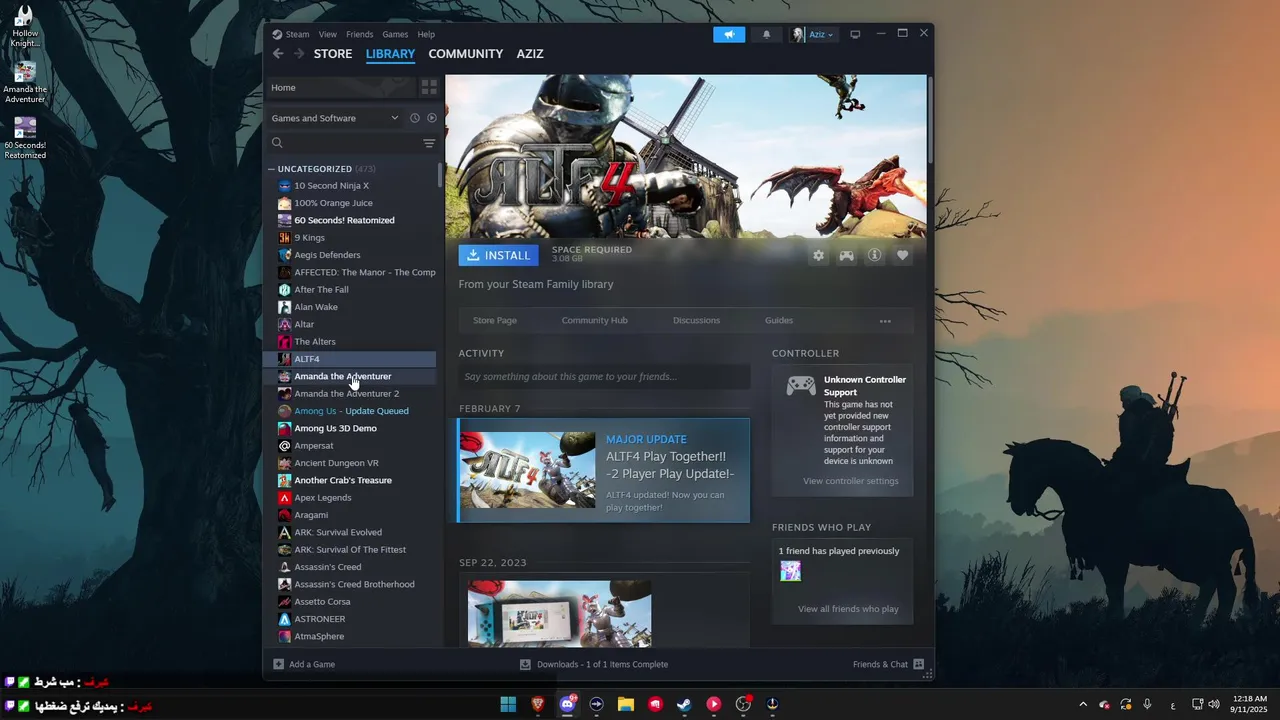Open 60 Seconds! Reatomized desktop shortcut
Image resolution: width=1280 pixels, height=720 pixels.
tap(25, 139)
